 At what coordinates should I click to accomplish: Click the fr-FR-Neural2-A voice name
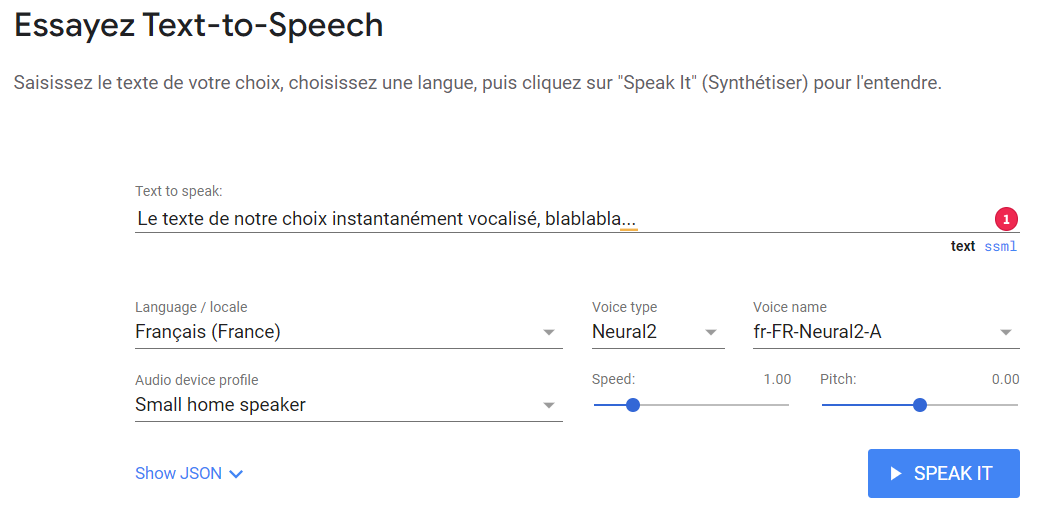coord(817,332)
